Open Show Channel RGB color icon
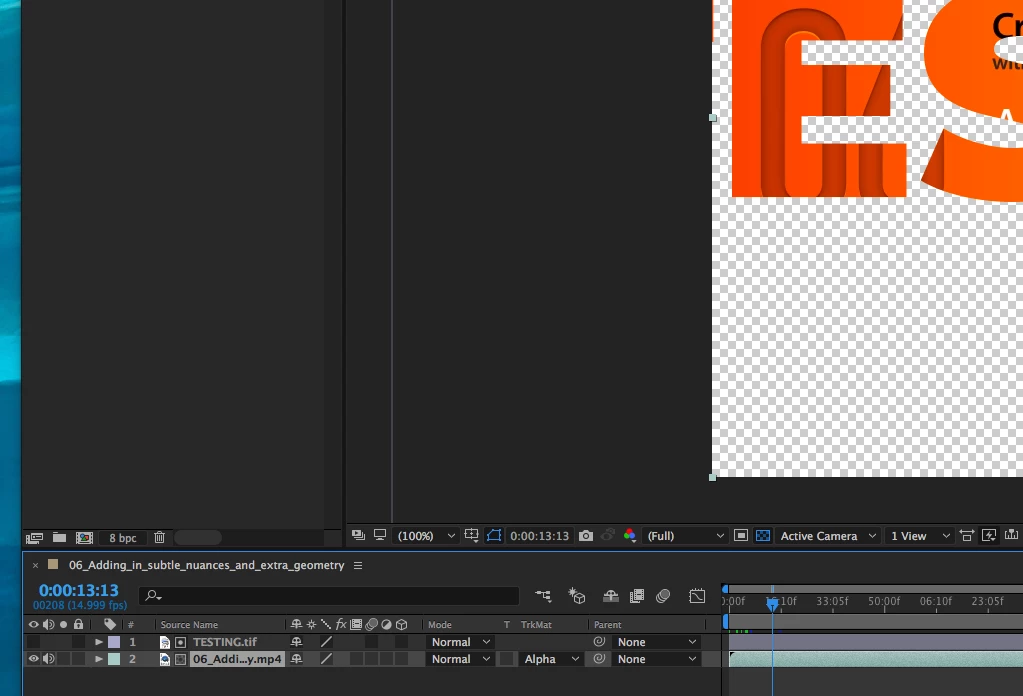Image resolution: width=1023 pixels, height=696 pixels. coord(630,536)
